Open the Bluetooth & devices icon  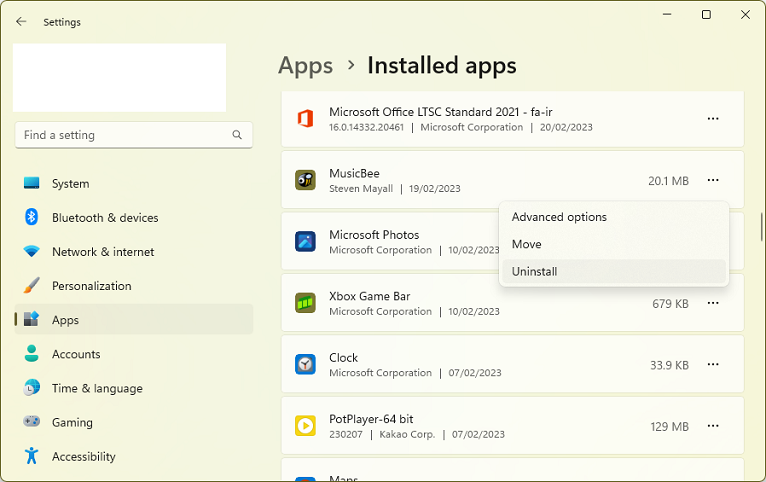coord(32,217)
